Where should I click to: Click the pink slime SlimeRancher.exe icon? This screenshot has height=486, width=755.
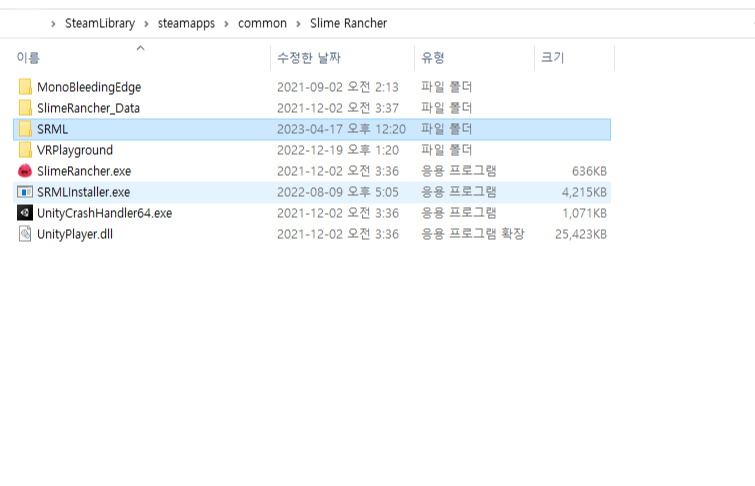25,171
